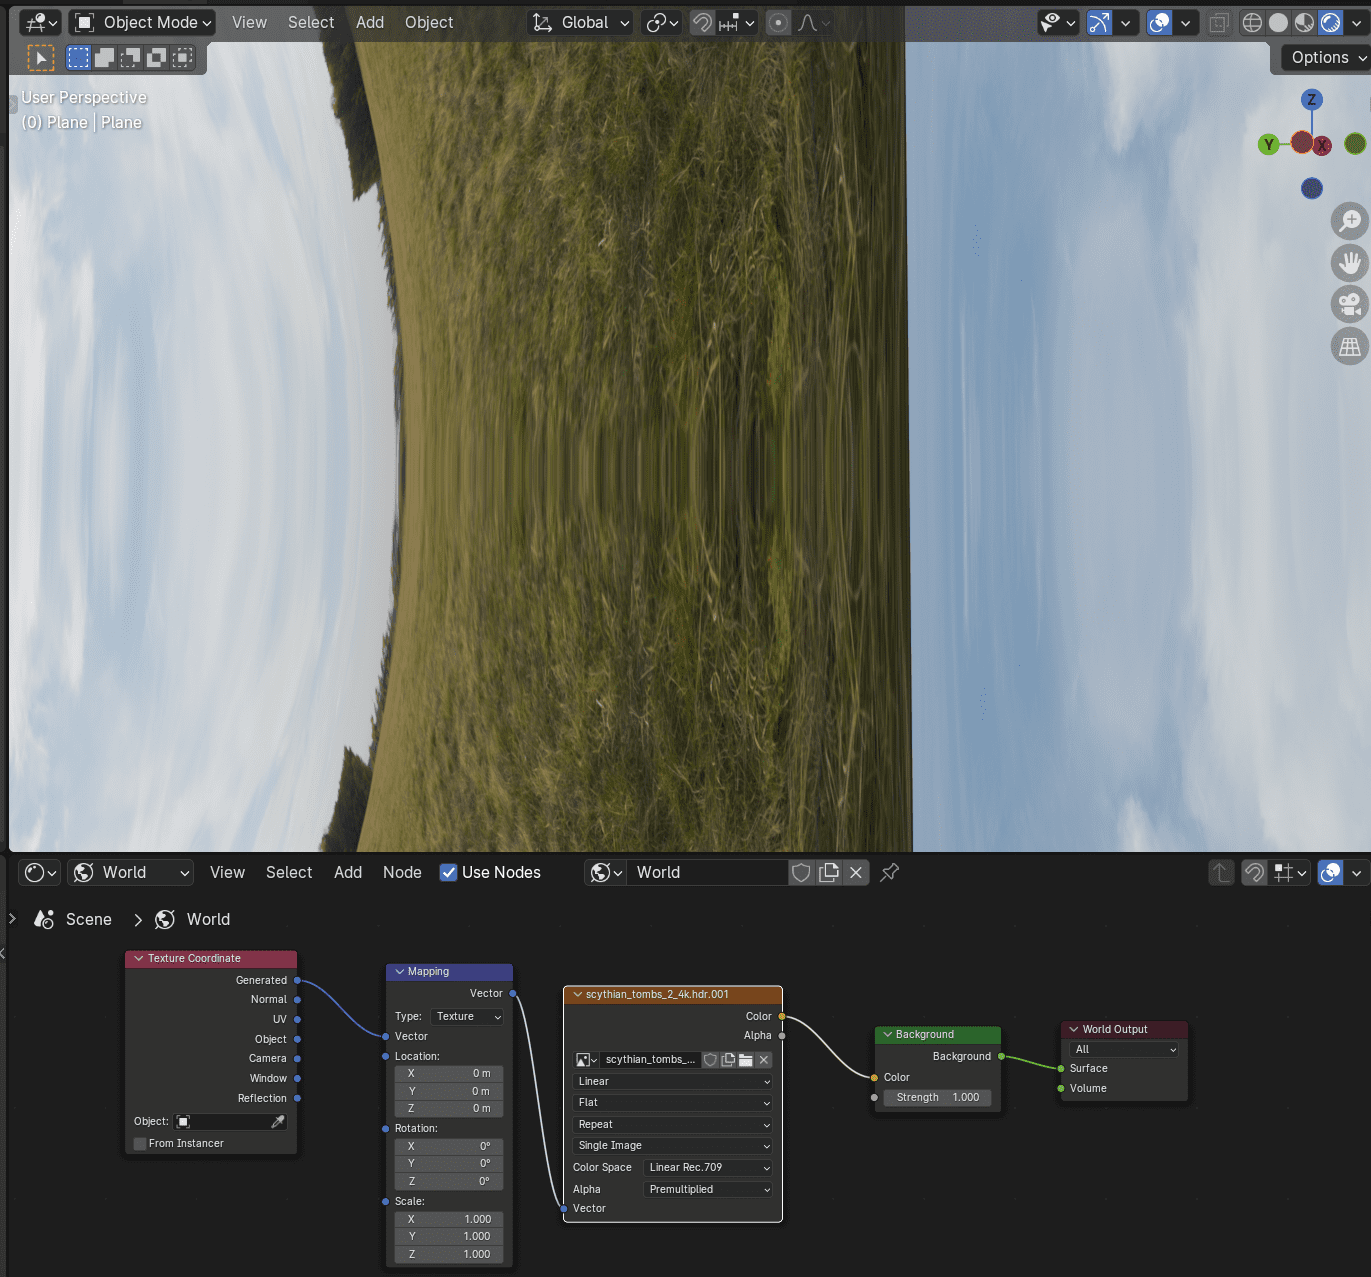Viewport: 1371px width, 1277px height.
Task: Choose the invert selection mode
Action: (x=156, y=58)
